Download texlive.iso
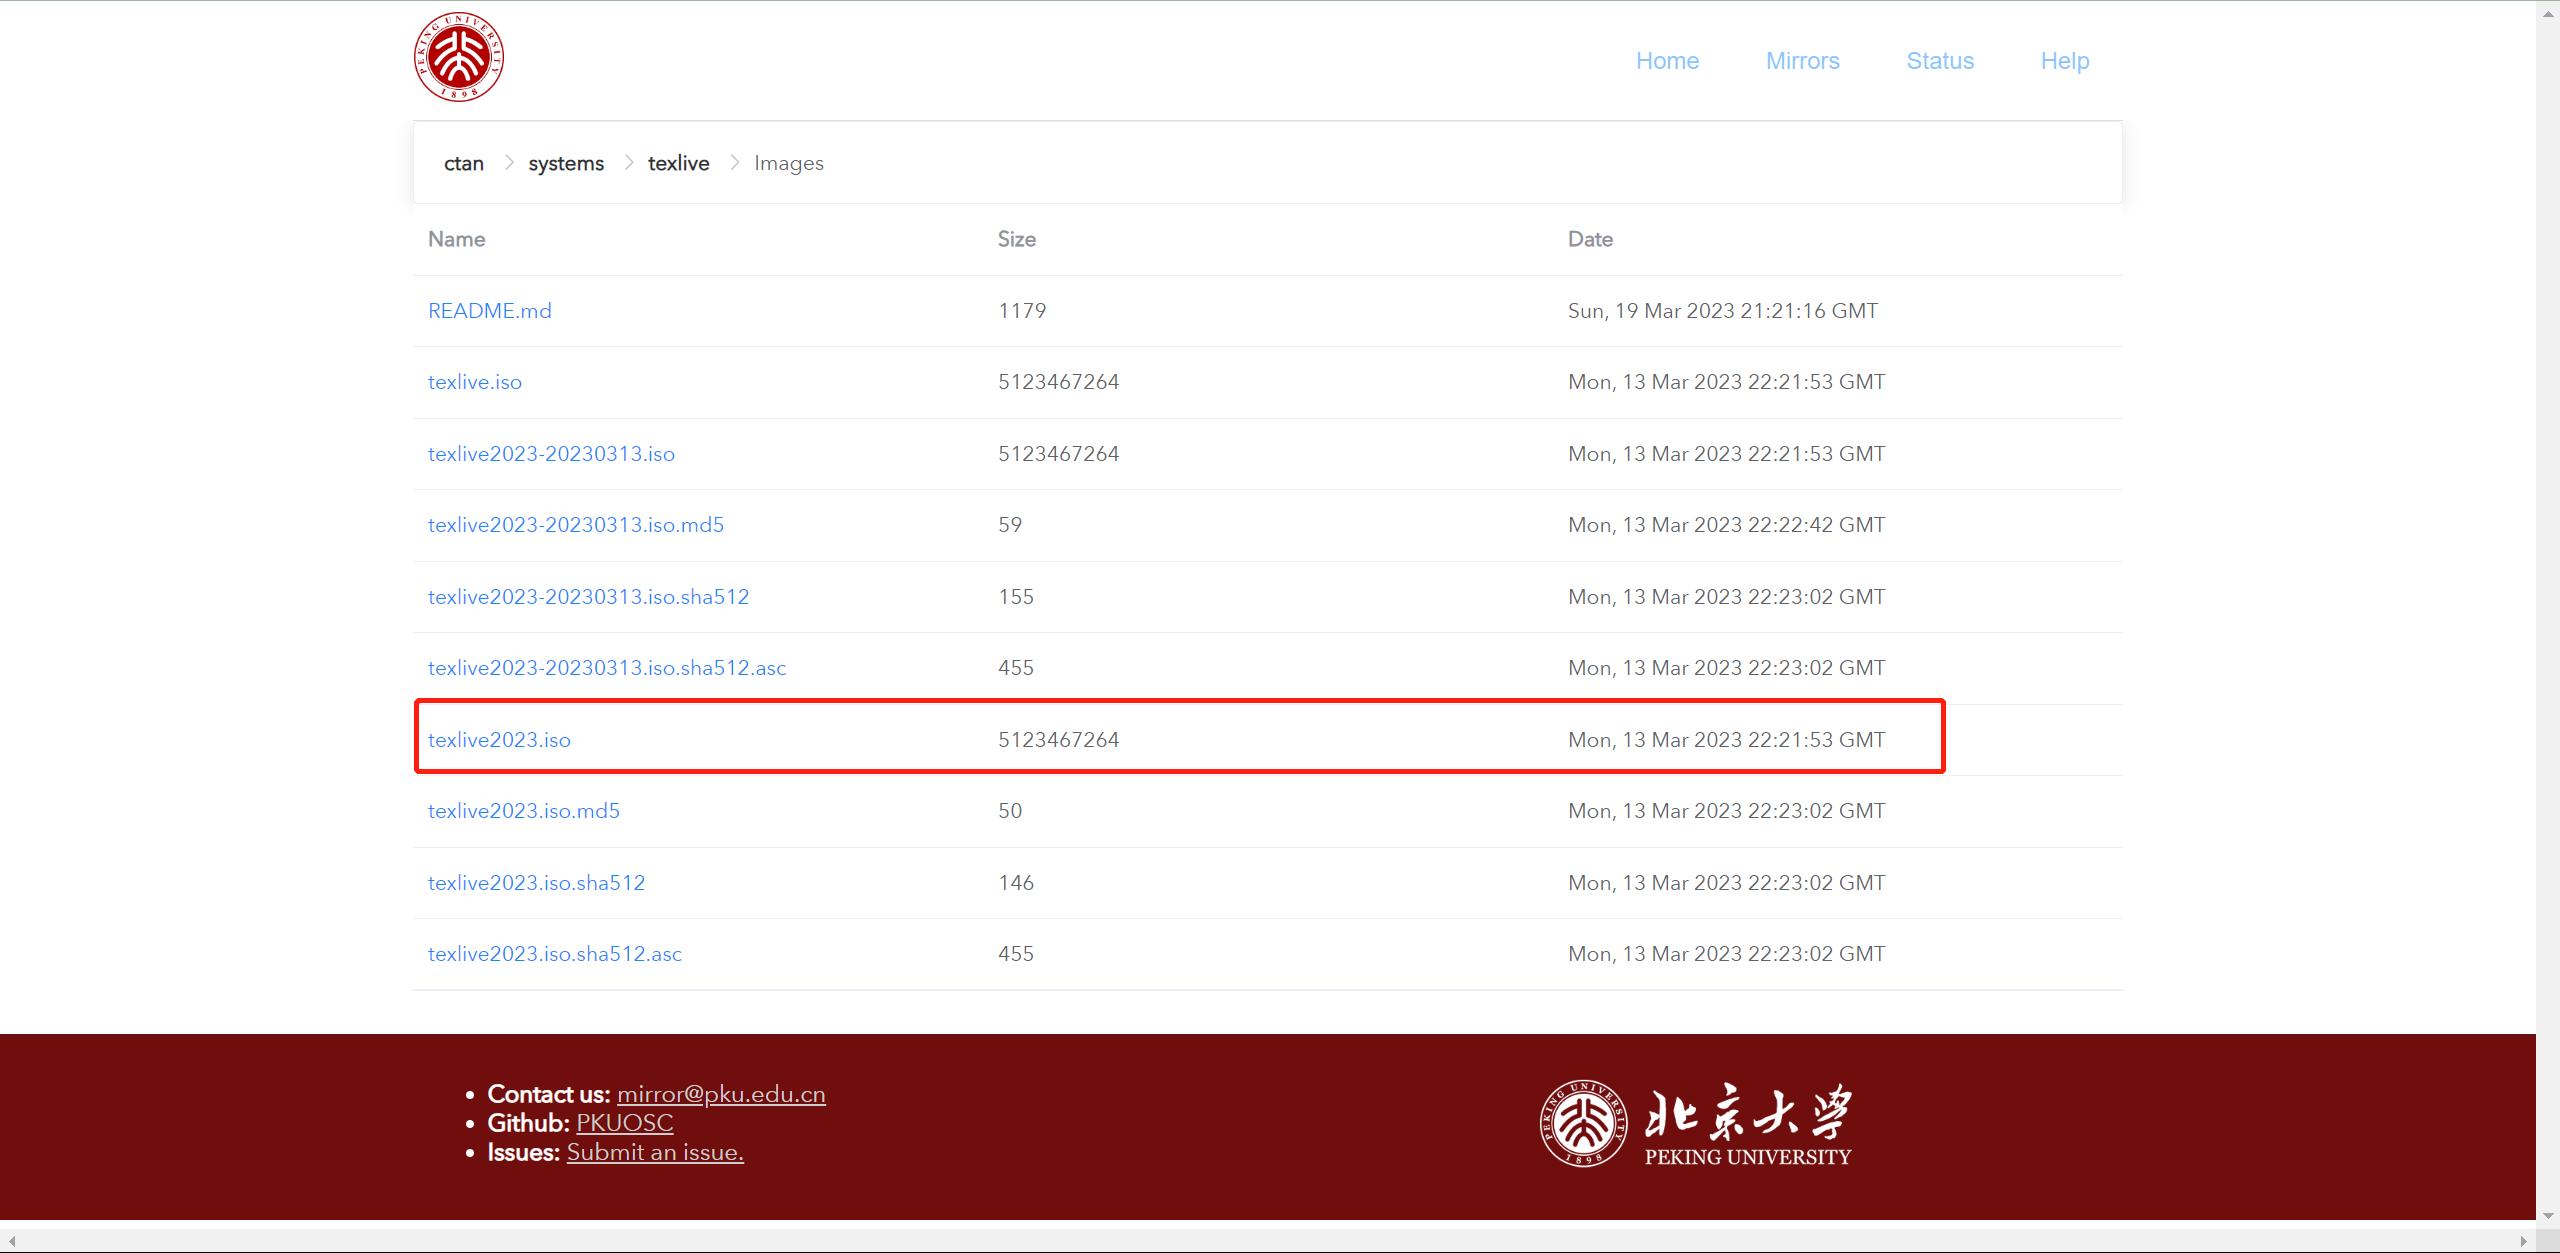 (x=475, y=382)
